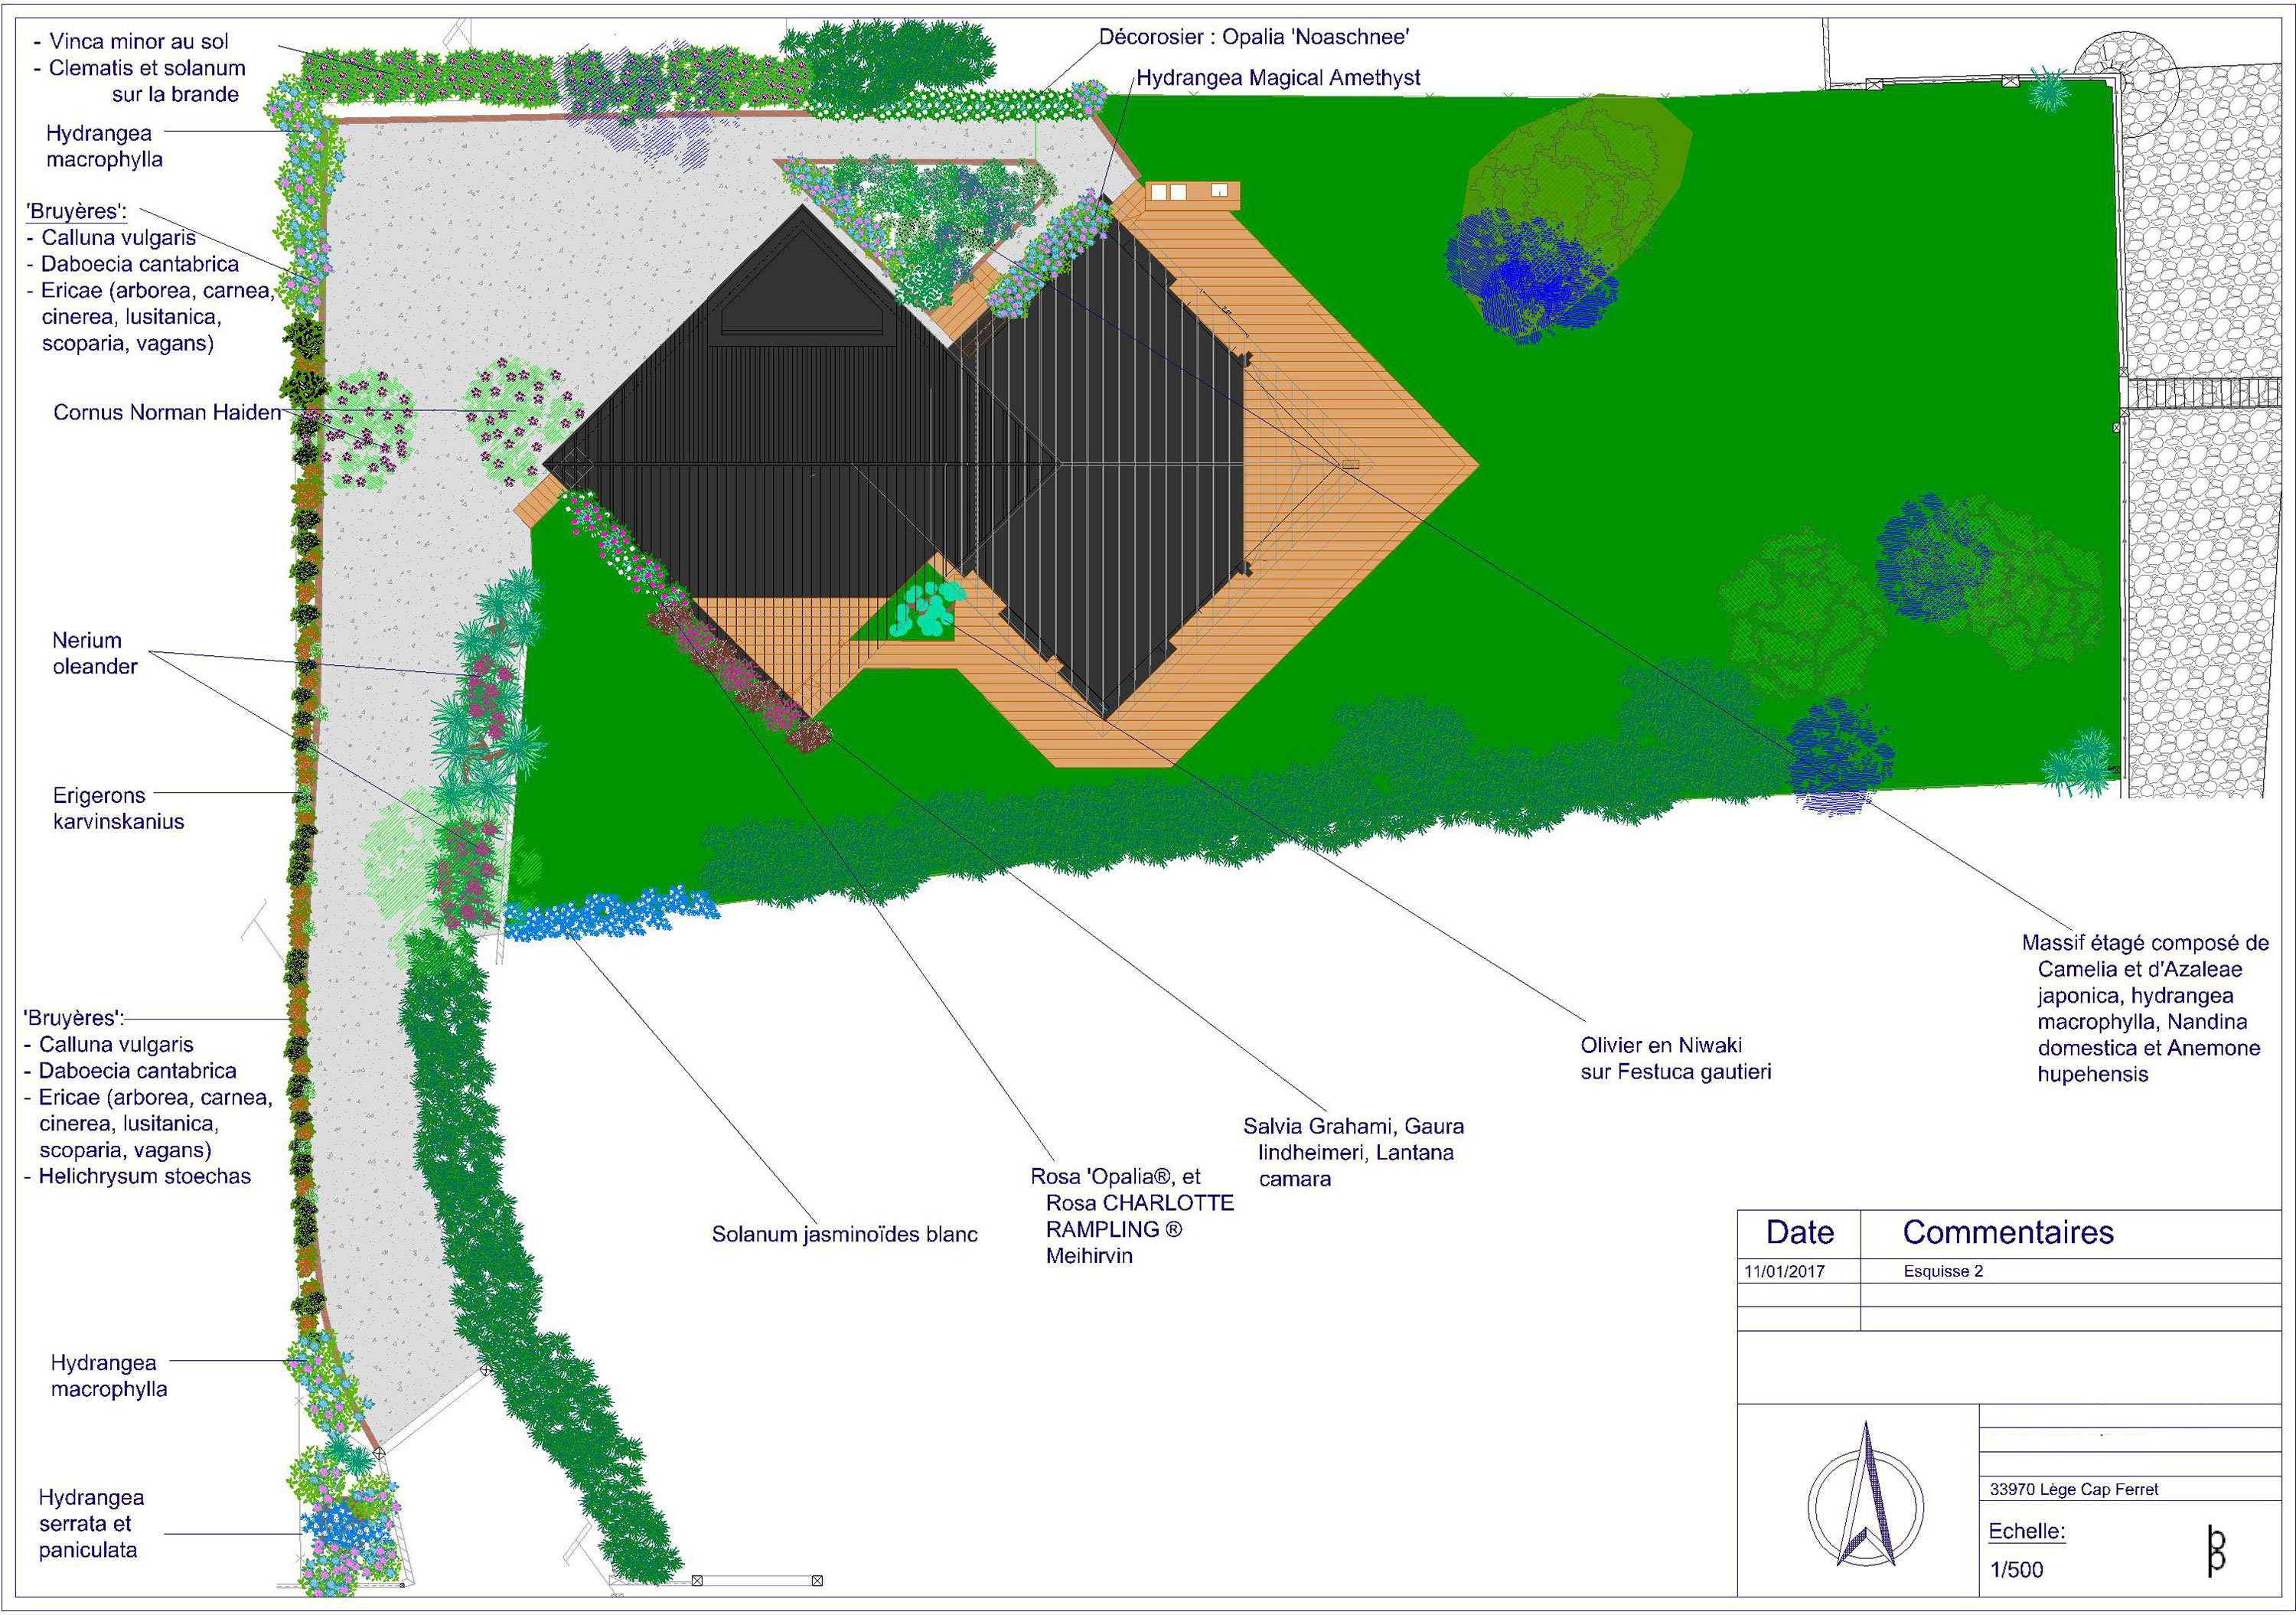Click the signature mark beside the scale
2296x1615 pixels.
[2216, 1552]
